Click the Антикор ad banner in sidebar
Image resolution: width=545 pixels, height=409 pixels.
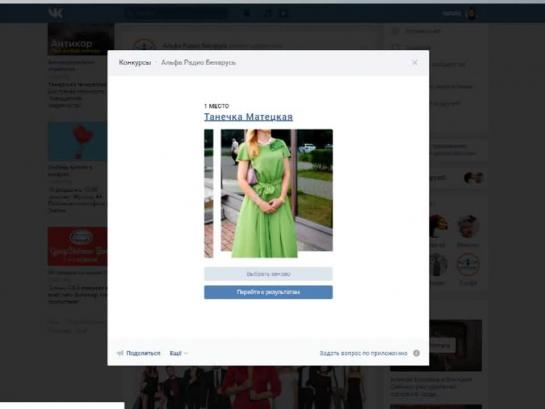tap(81, 40)
